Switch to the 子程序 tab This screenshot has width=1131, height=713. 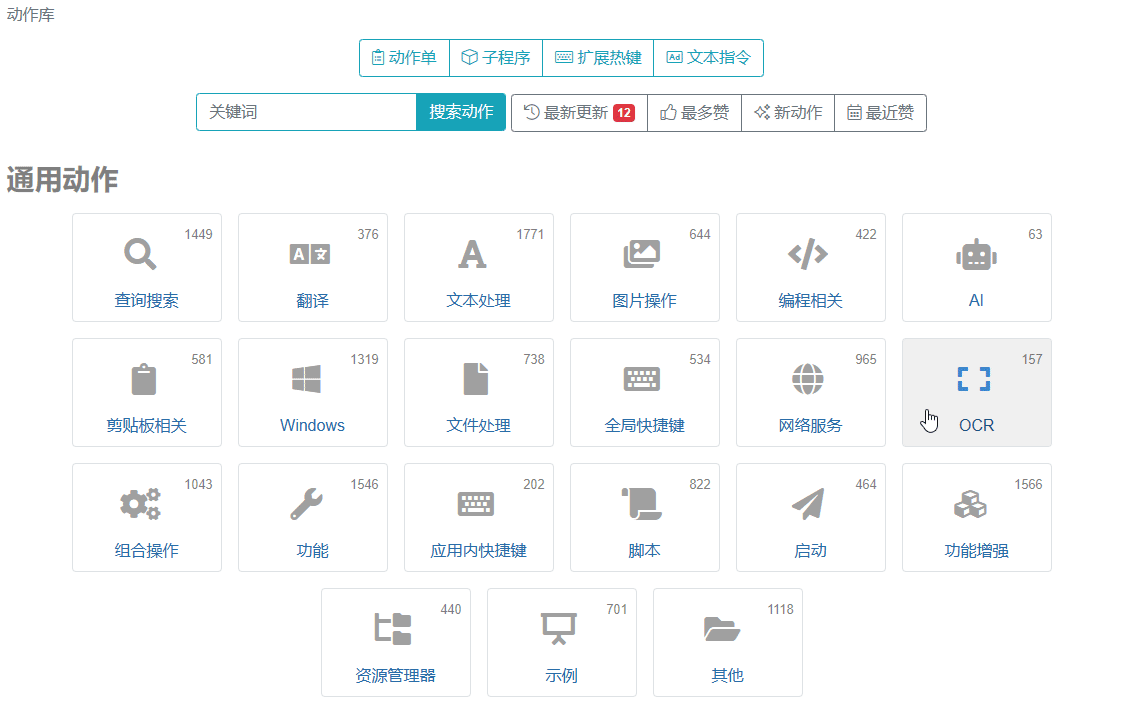coord(496,58)
